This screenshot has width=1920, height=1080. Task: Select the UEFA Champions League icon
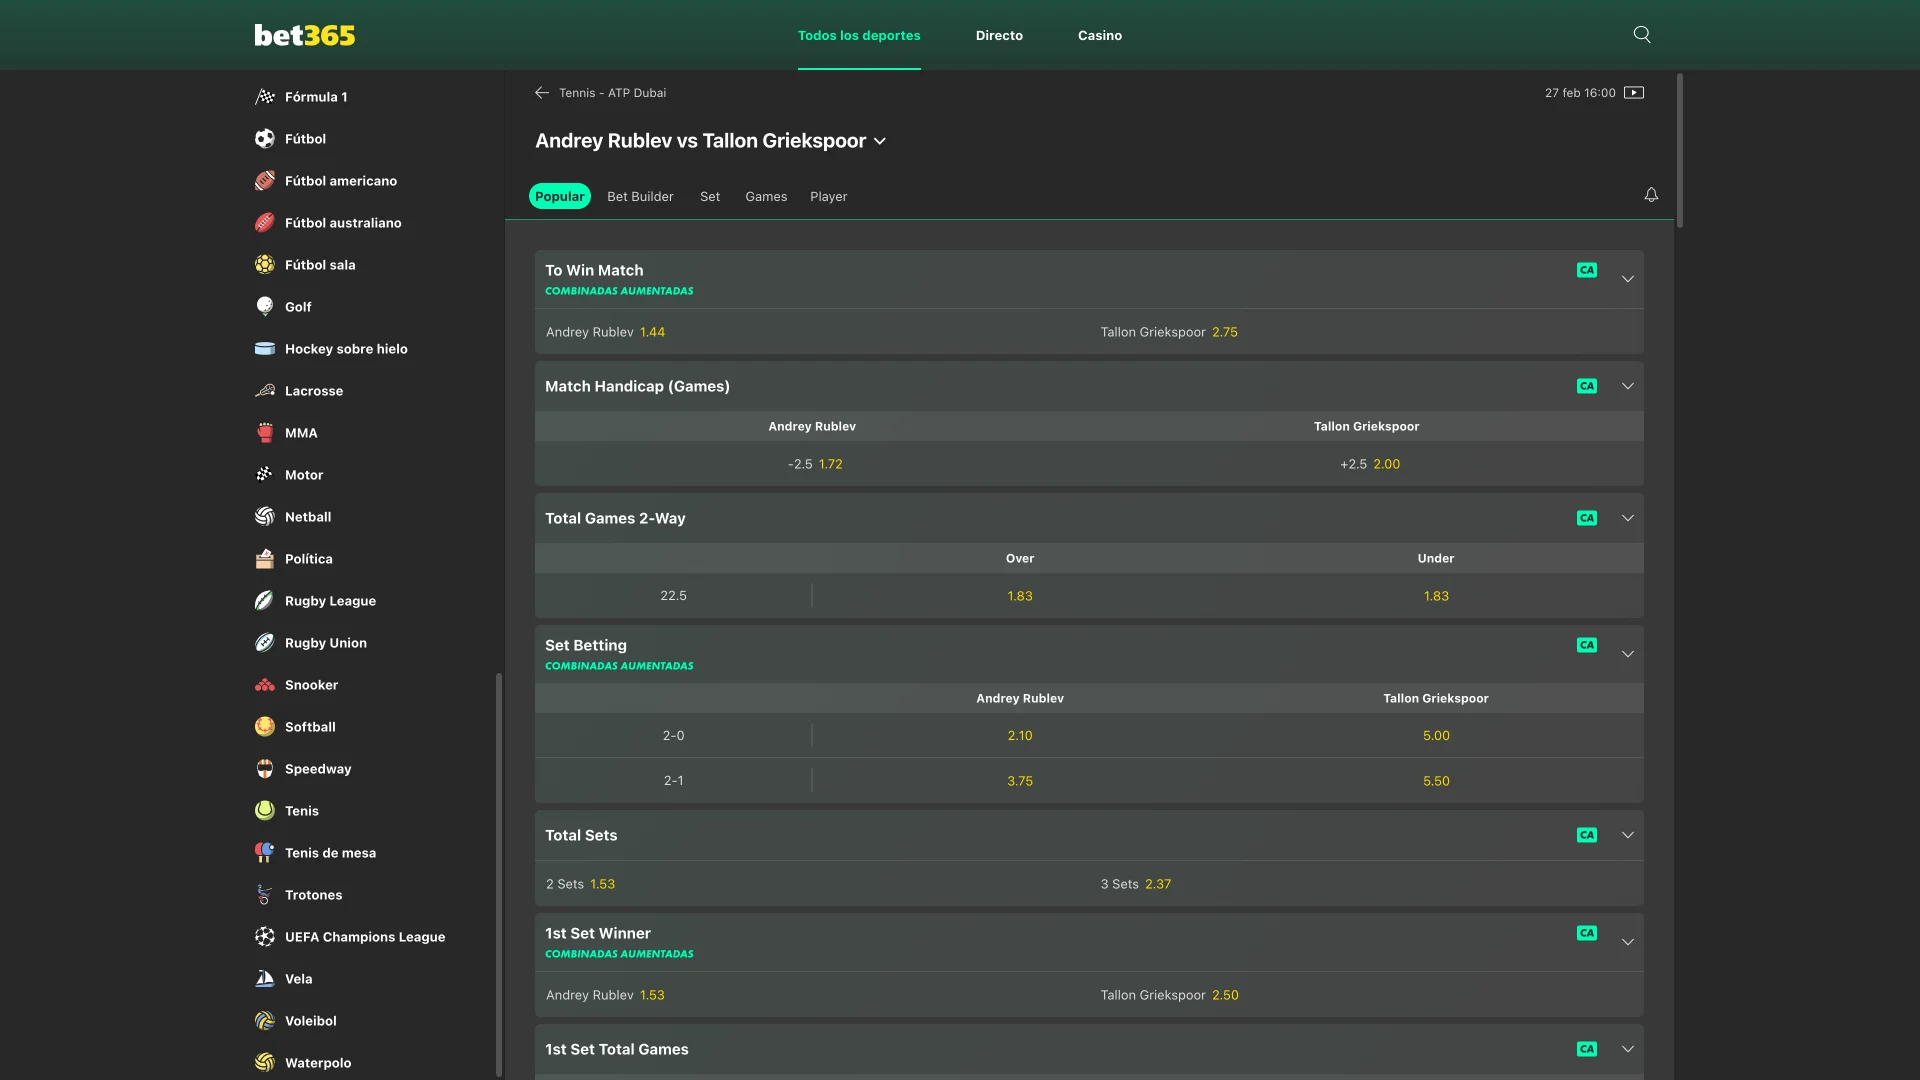[264, 937]
